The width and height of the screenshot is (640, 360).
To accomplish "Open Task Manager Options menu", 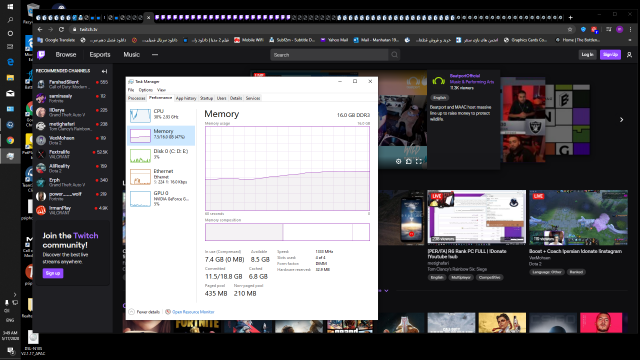I will tap(145, 90).
